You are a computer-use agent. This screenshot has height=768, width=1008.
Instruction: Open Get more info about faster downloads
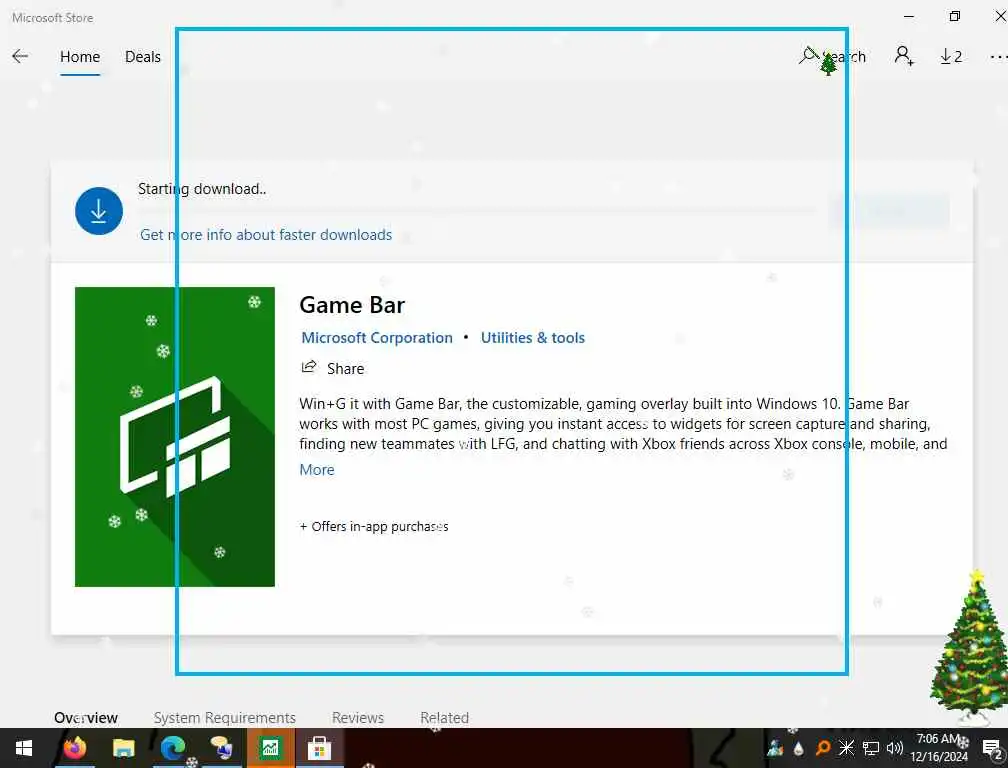[x=266, y=235]
